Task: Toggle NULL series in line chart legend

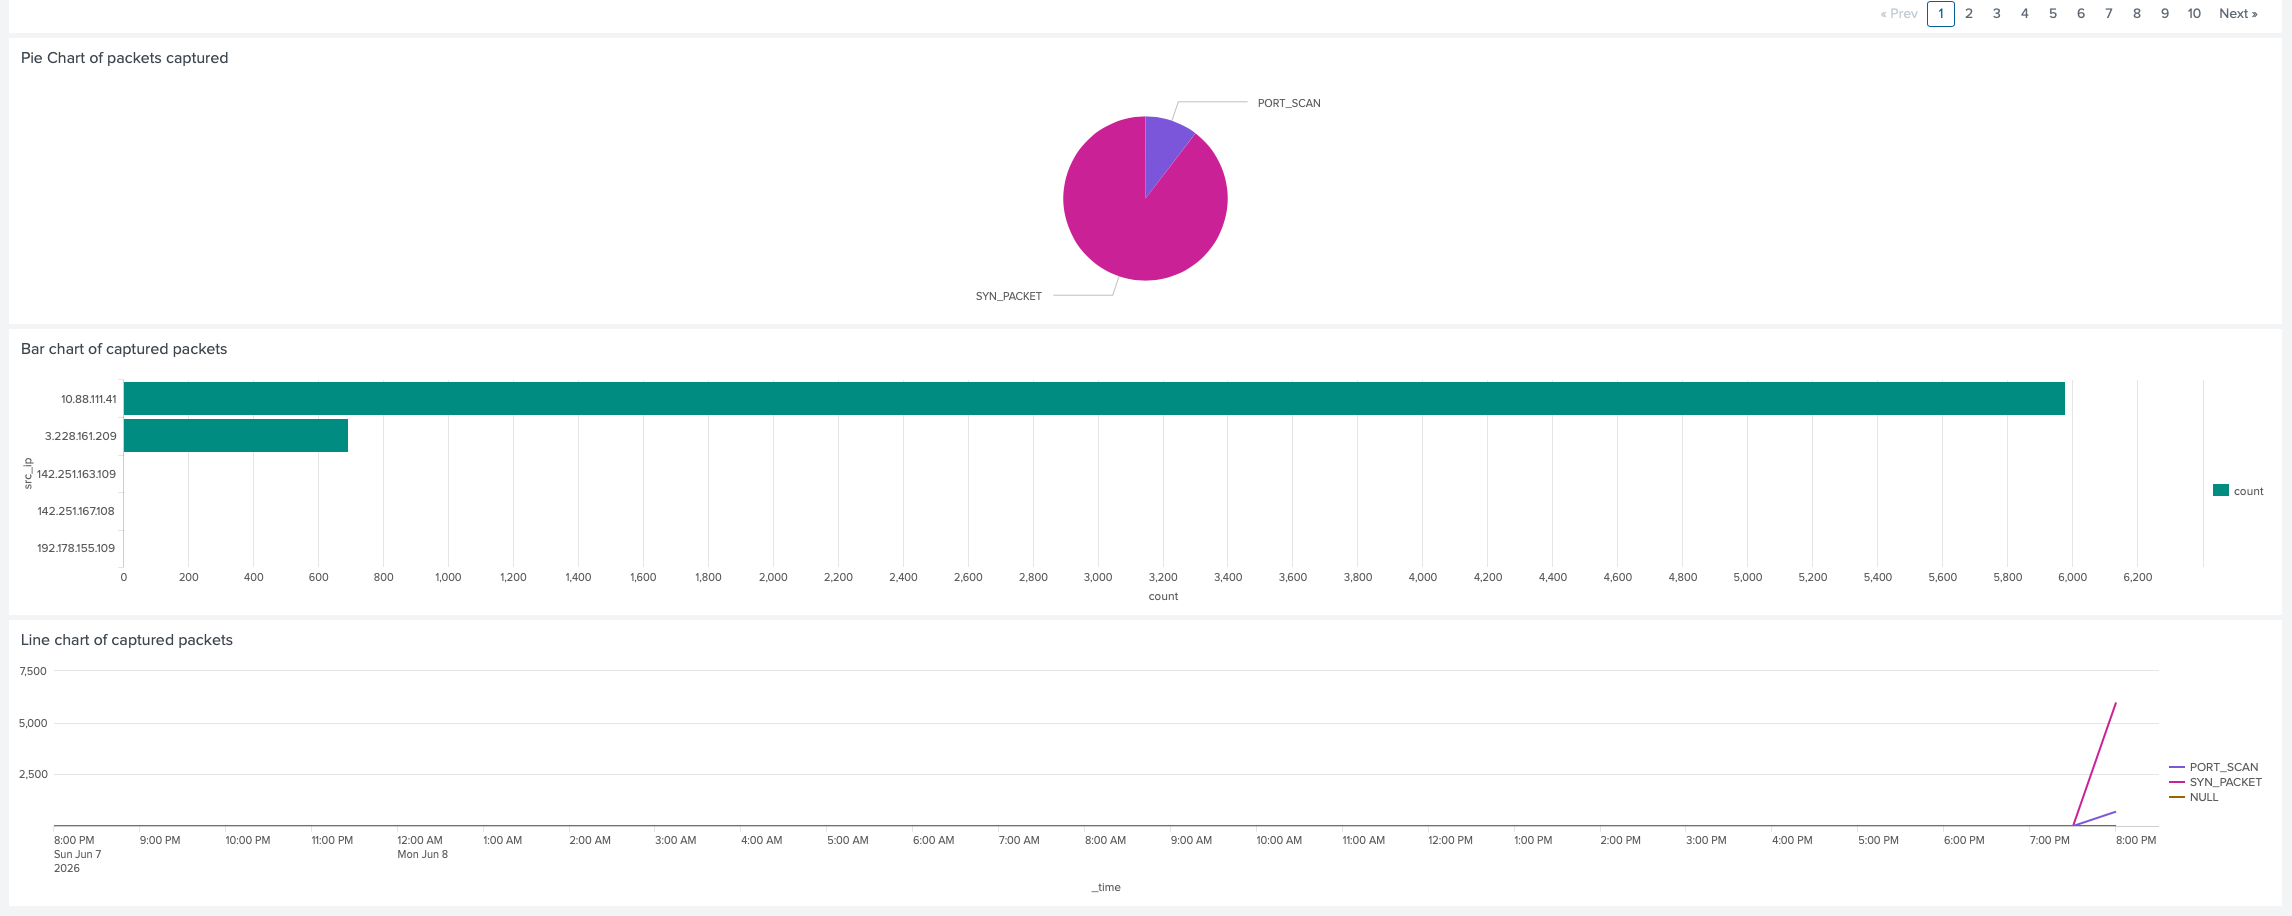Action: point(2194,797)
